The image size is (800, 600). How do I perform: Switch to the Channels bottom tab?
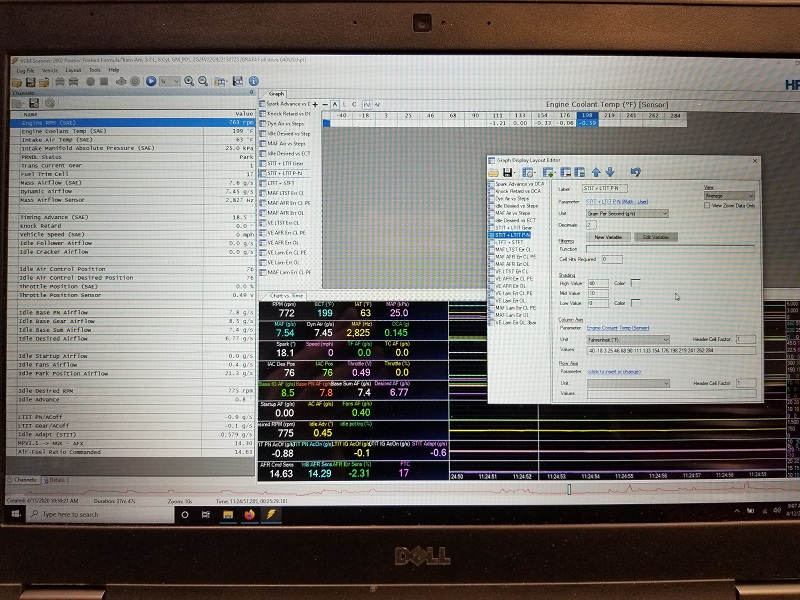pyautogui.click(x=23, y=480)
